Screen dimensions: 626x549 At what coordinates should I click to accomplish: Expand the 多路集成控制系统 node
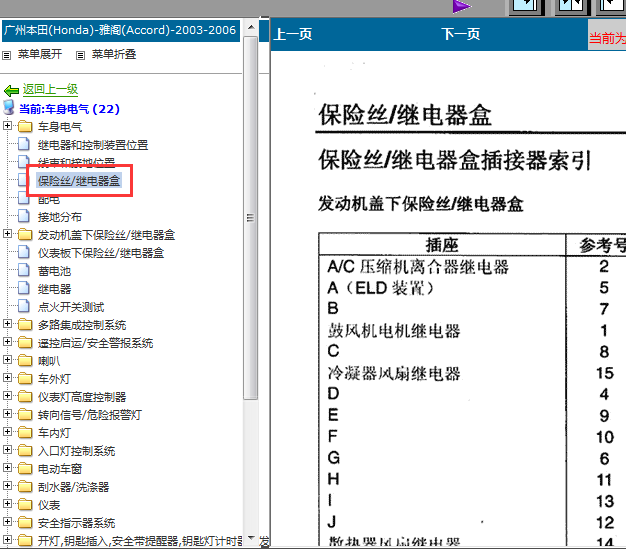pyautogui.click(x=7, y=323)
